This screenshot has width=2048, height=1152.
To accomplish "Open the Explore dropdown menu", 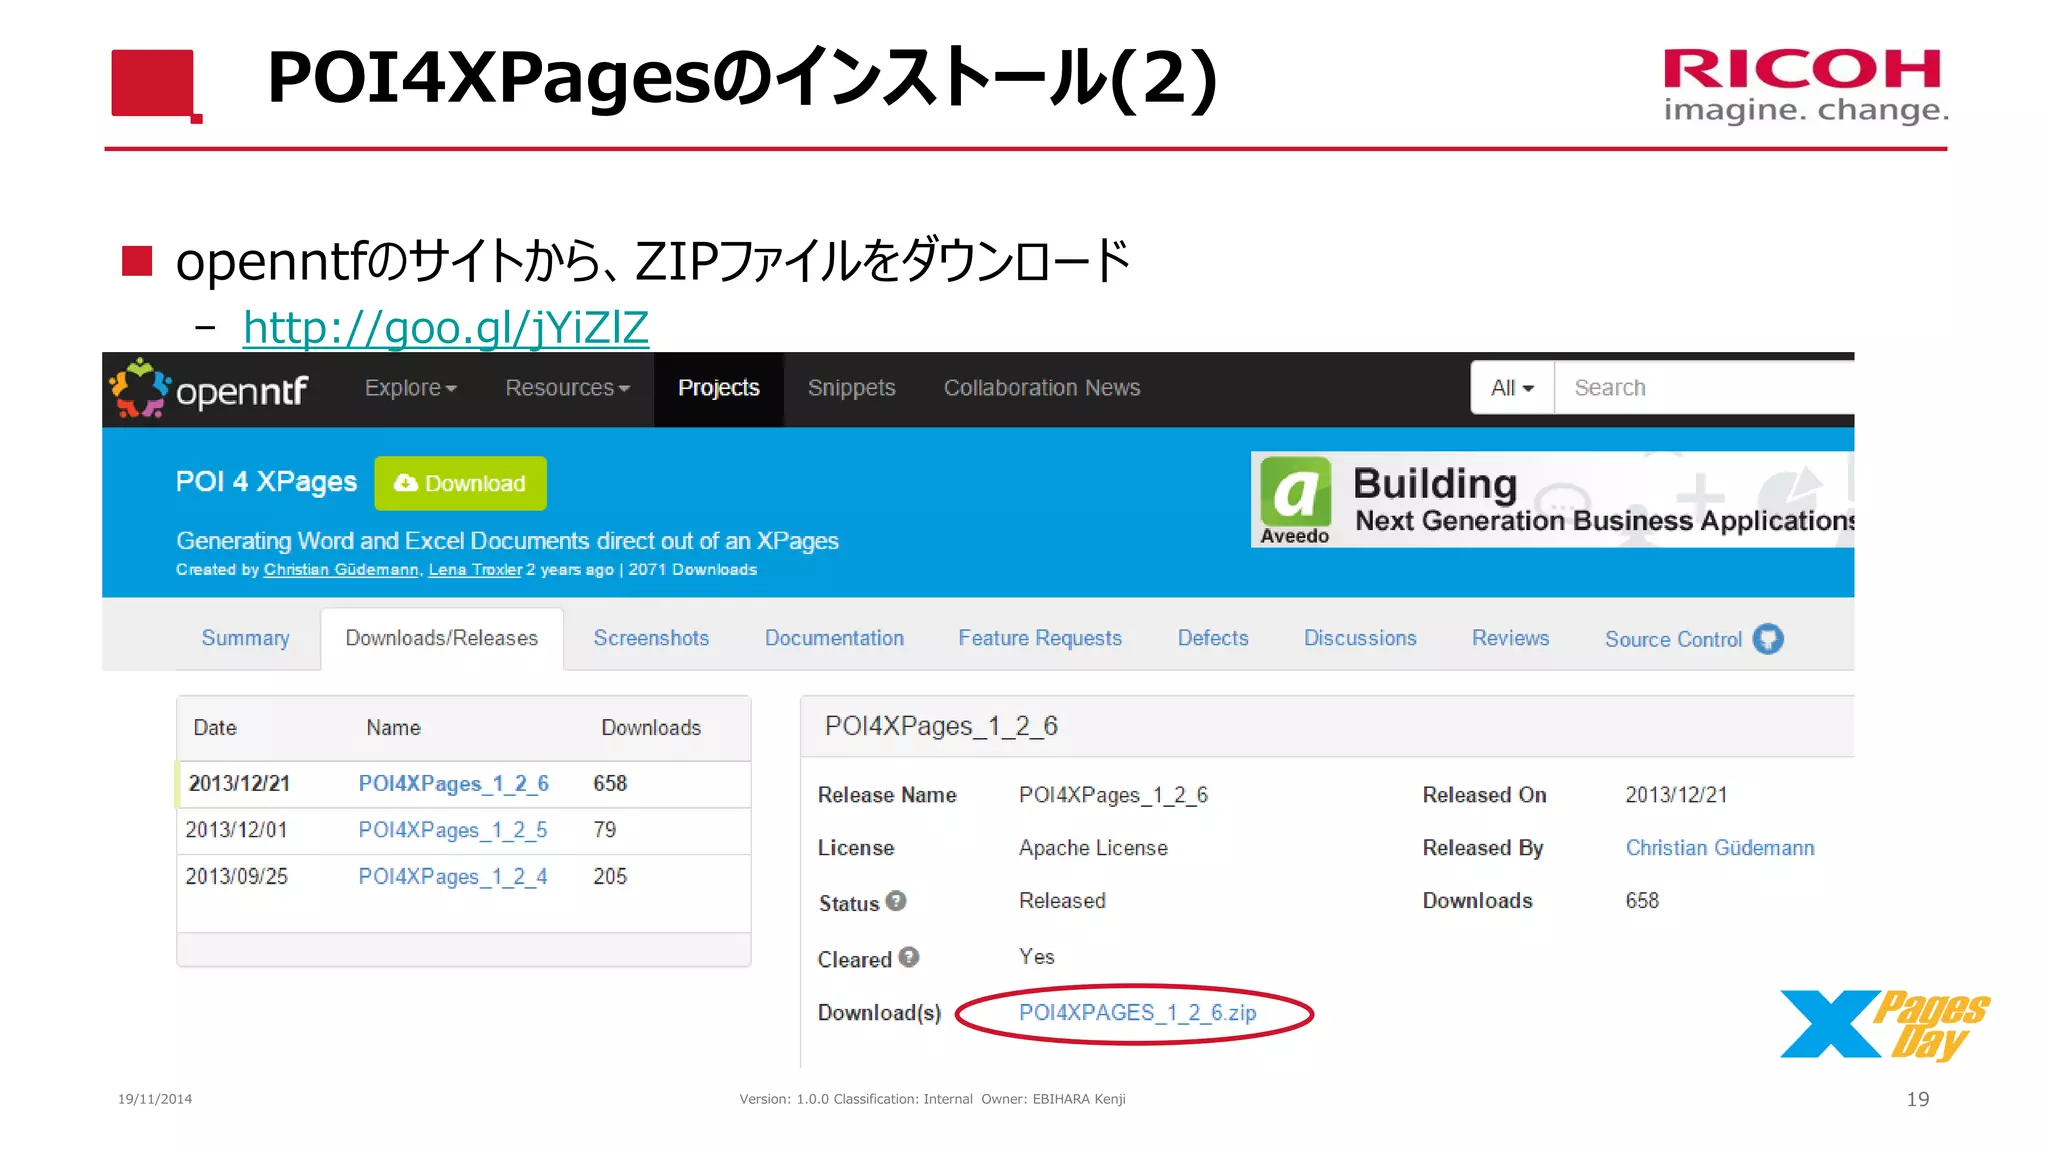I will click(410, 388).
